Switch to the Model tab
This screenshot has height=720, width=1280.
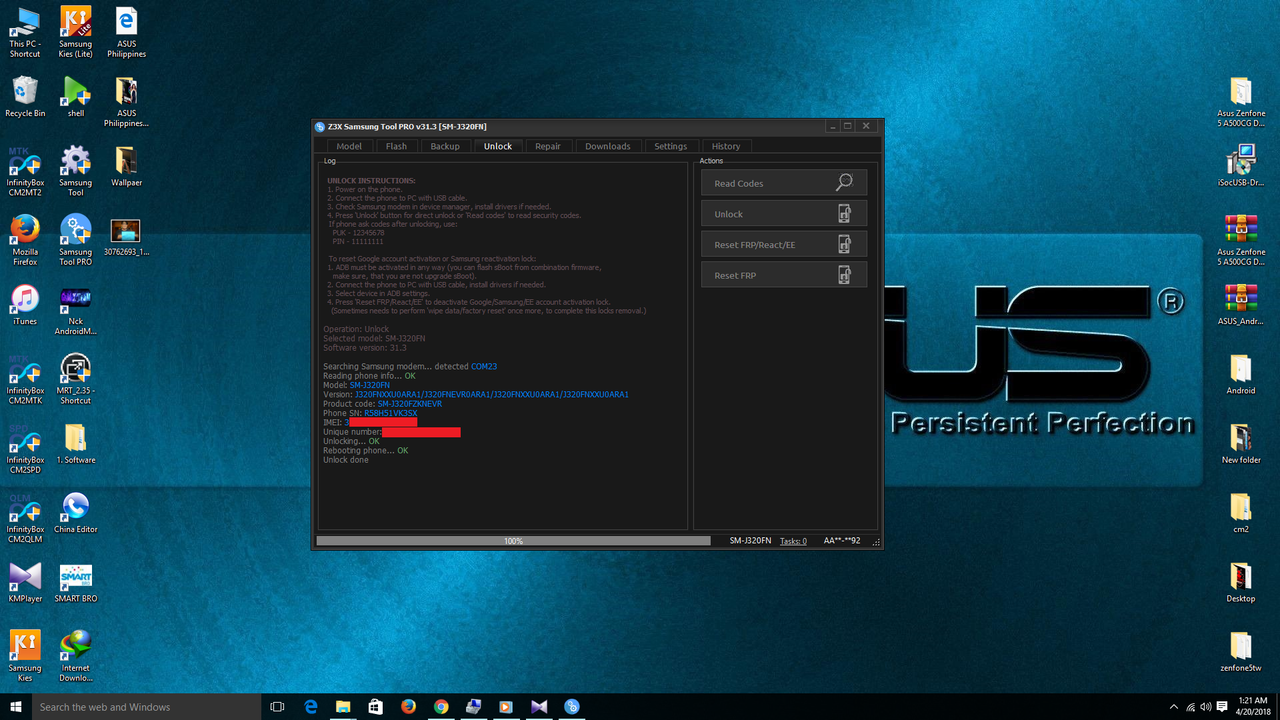pyautogui.click(x=349, y=146)
